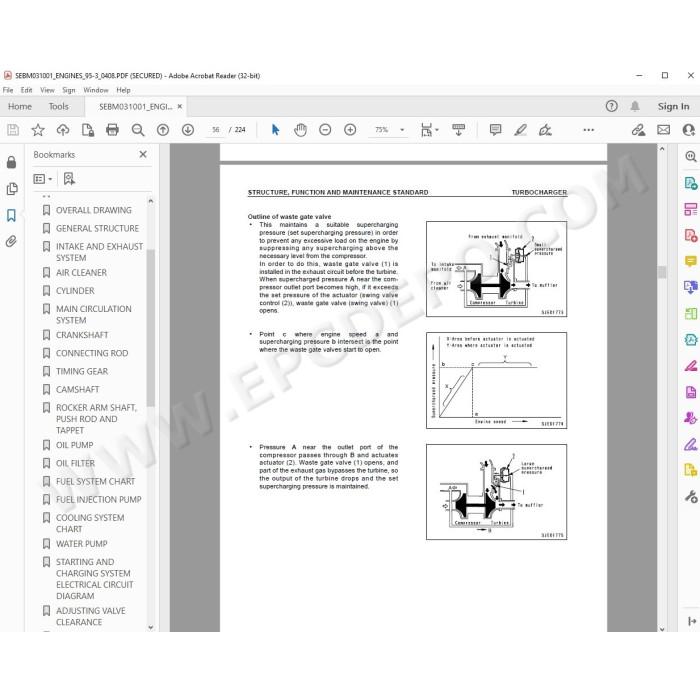Open INTAKE AND EXHAUST SYSTEM bookmark
Image resolution: width=700 pixels, height=700 pixels.
(x=99, y=252)
